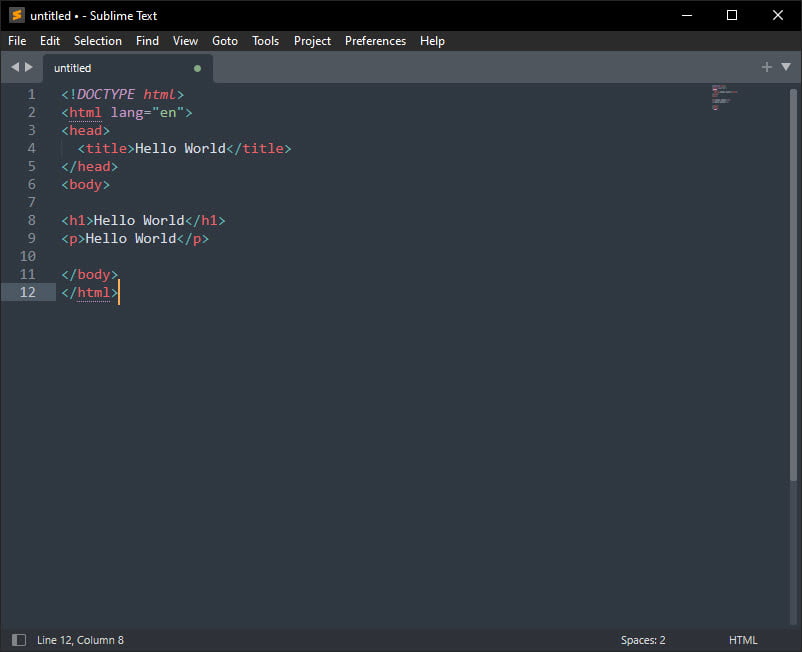Open the View menu
This screenshot has width=802, height=652.
click(x=185, y=41)
